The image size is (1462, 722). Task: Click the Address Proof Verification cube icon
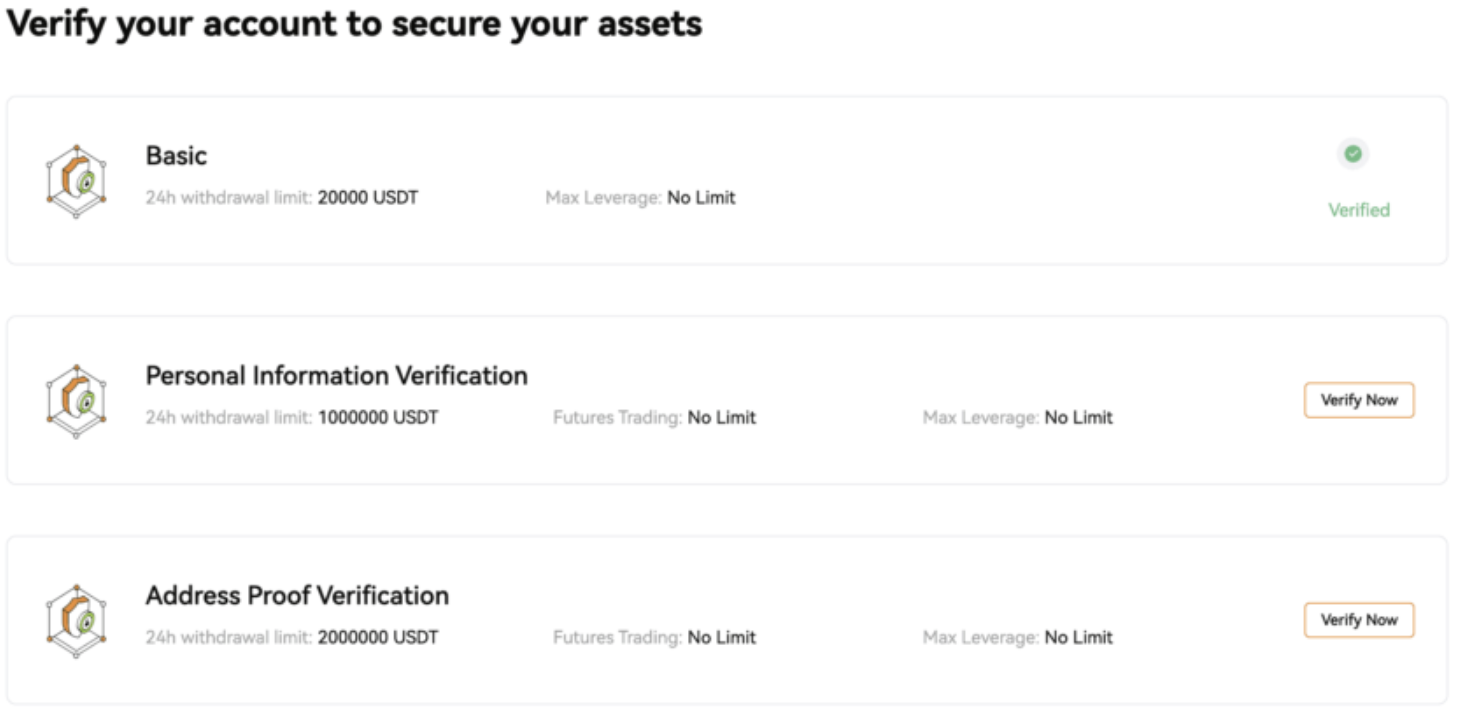(76, 621)
